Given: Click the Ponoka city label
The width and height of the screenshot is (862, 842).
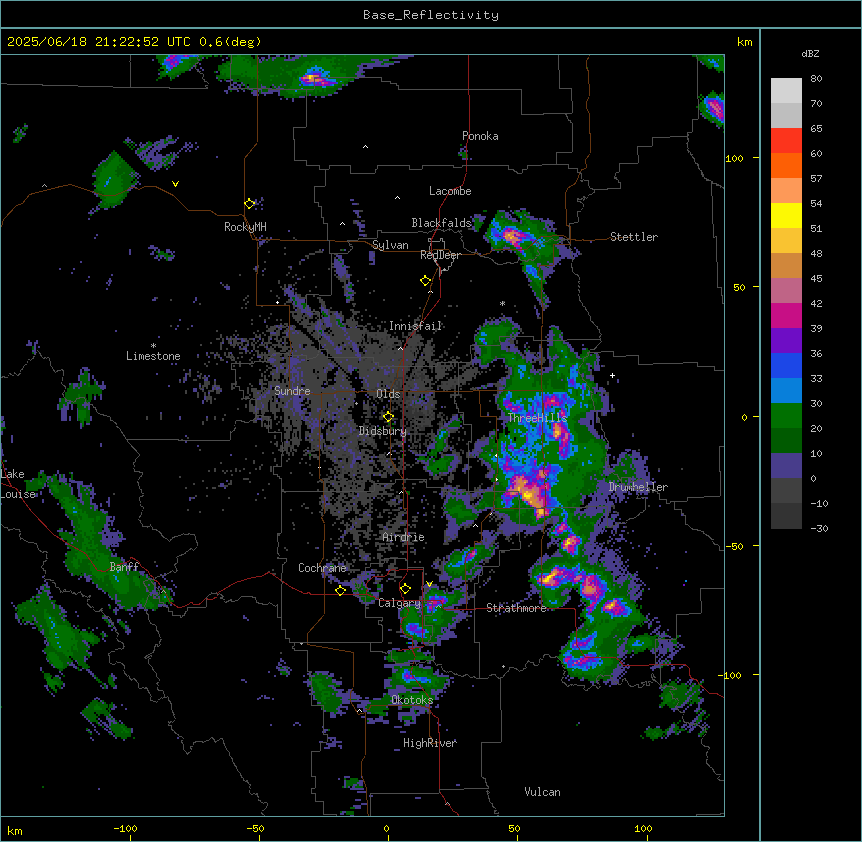Looking at the screenshot, I should click(x=480, y=136).
